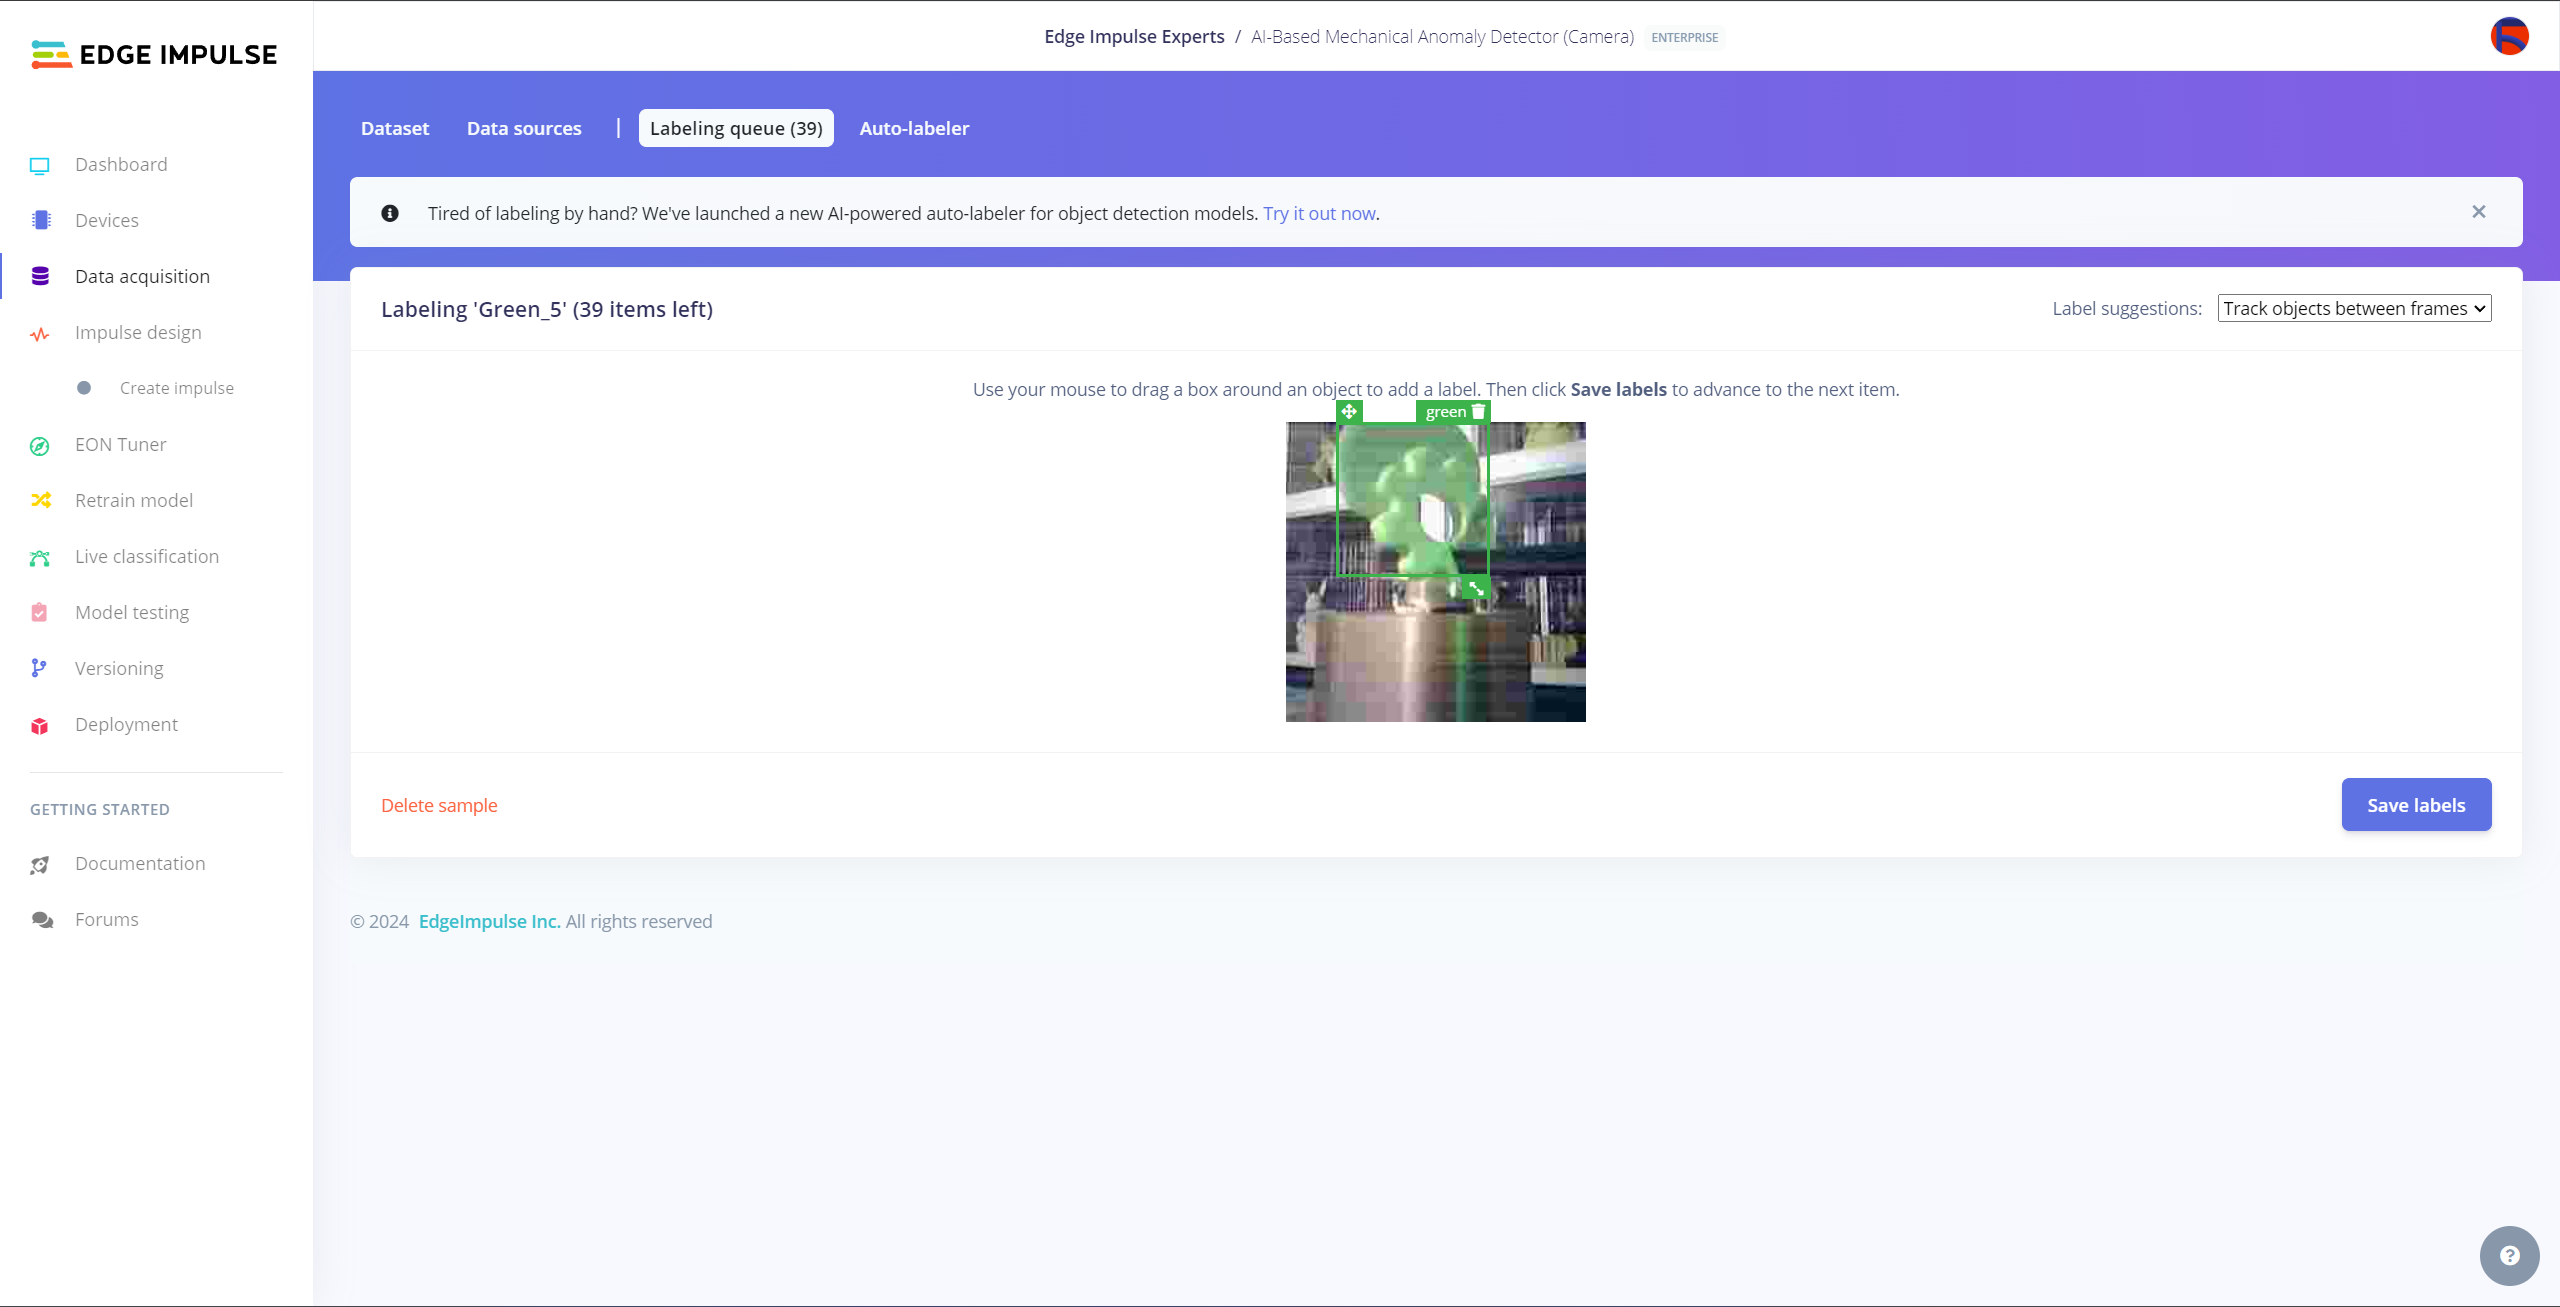Screen dimensions: 2560x1307
Task: Click the user avatar in the top right
Action: (2509, 37)
